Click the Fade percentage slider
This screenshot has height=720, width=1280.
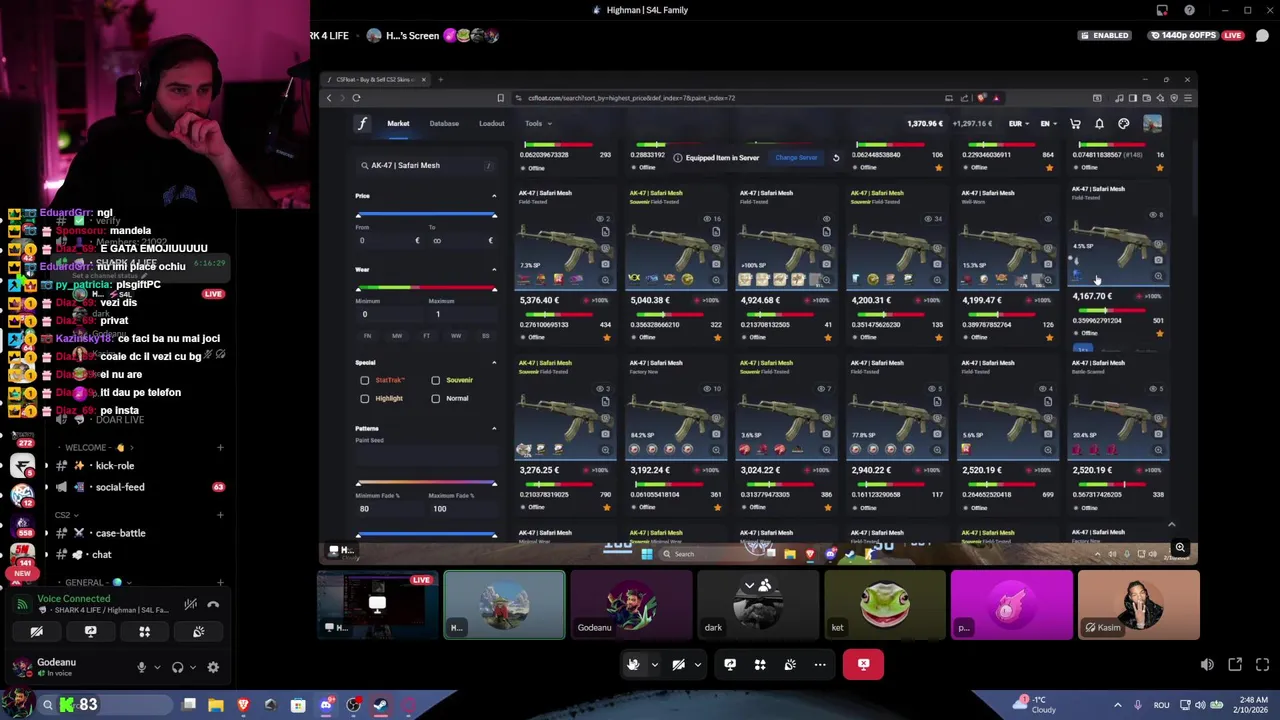pos(426,484)
